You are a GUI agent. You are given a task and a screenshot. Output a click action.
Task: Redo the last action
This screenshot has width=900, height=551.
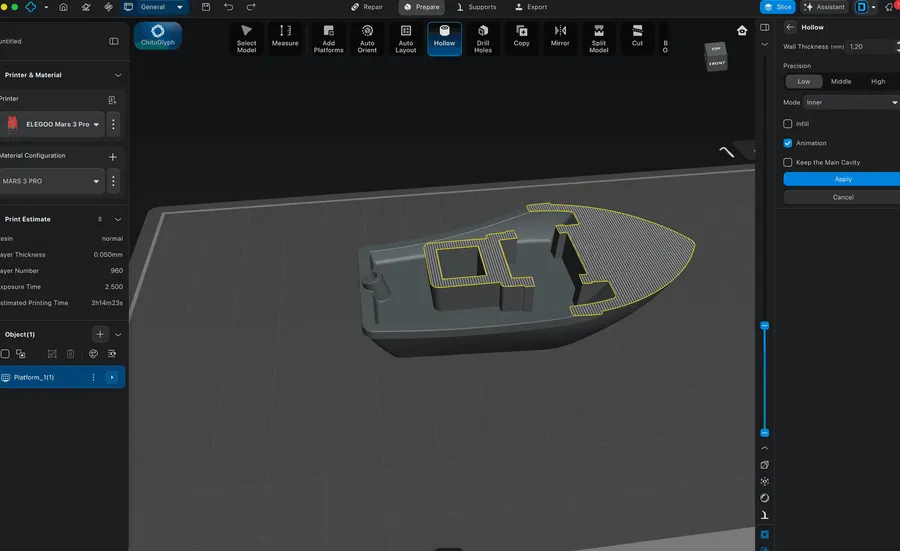click(x=251, y=7)
